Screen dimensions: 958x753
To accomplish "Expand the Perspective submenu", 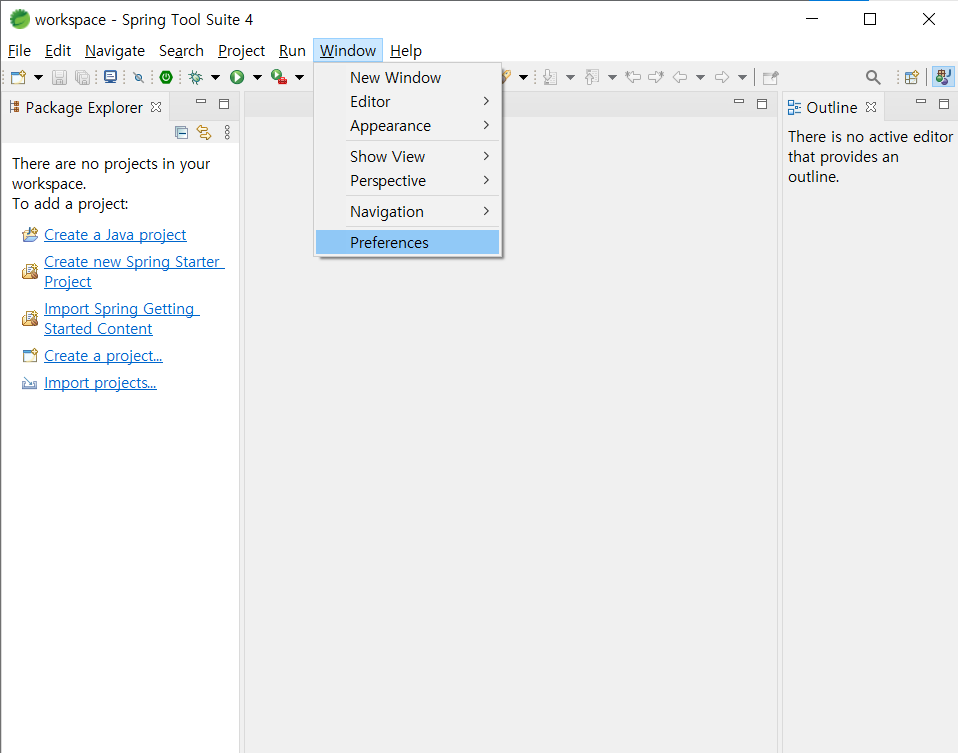I will [x=408, y=181].
